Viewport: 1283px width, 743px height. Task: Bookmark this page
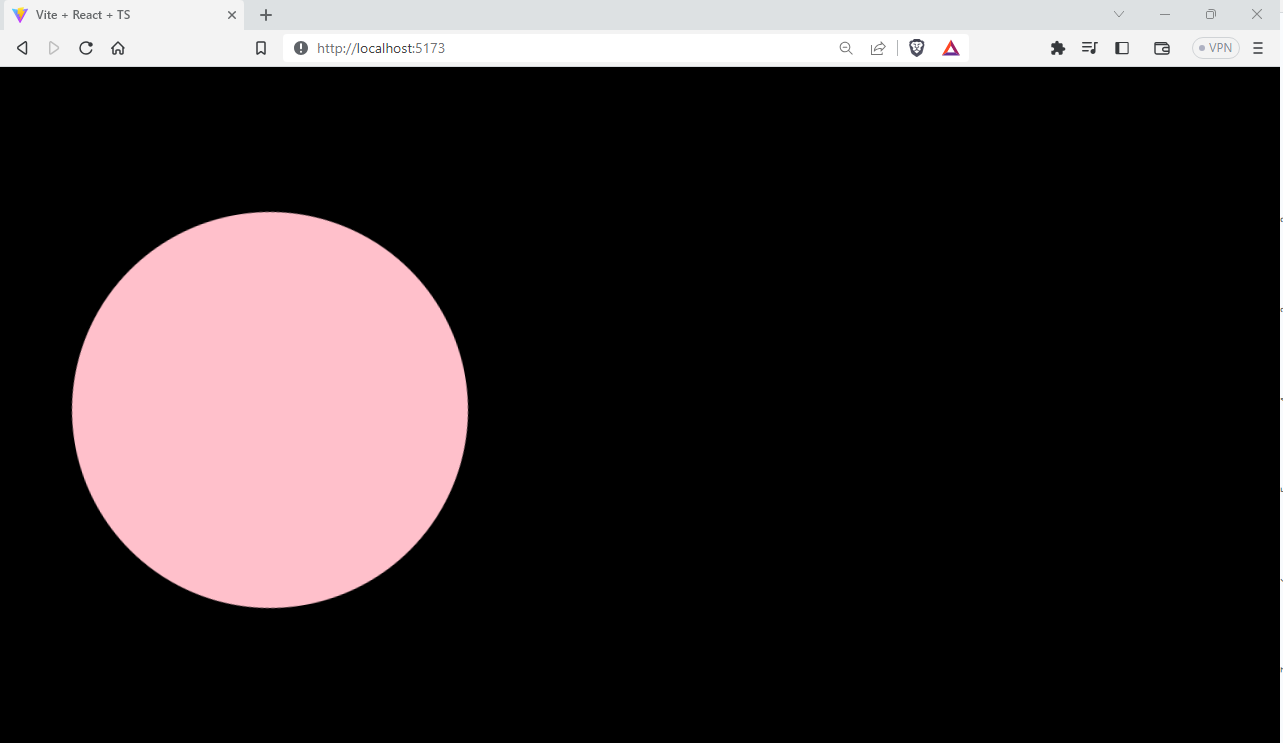(261, 48)
